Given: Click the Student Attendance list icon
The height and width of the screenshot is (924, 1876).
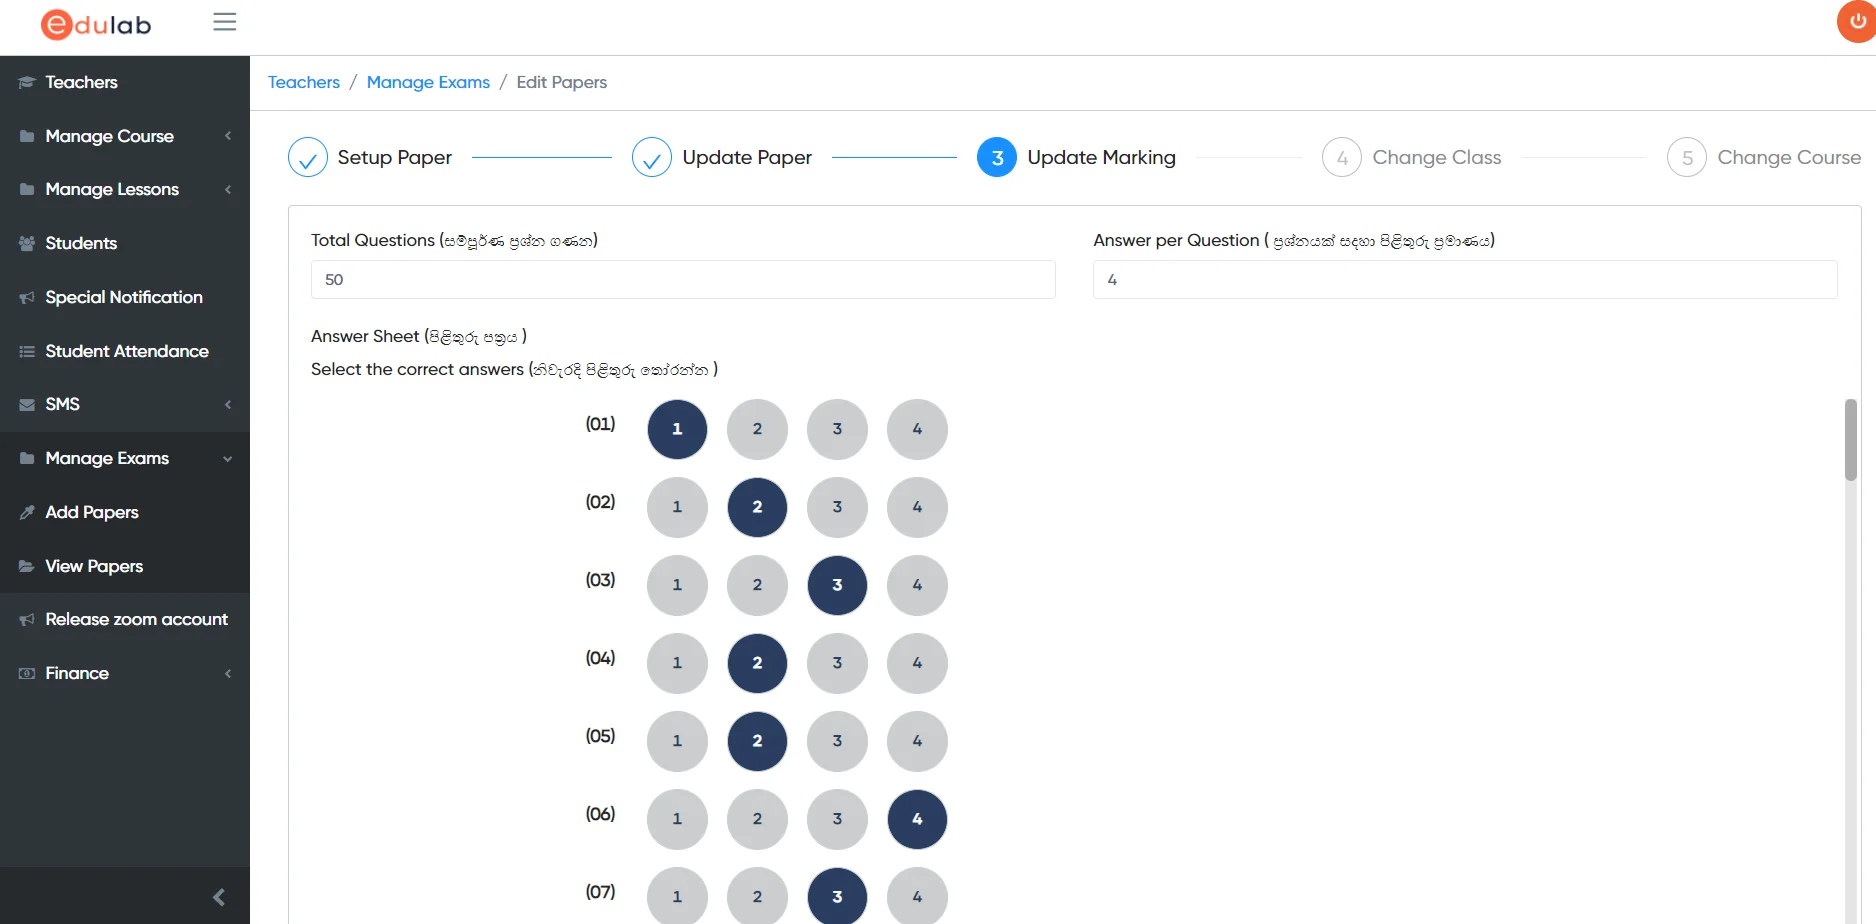Looking at the screenshot, I should point(27,351).
